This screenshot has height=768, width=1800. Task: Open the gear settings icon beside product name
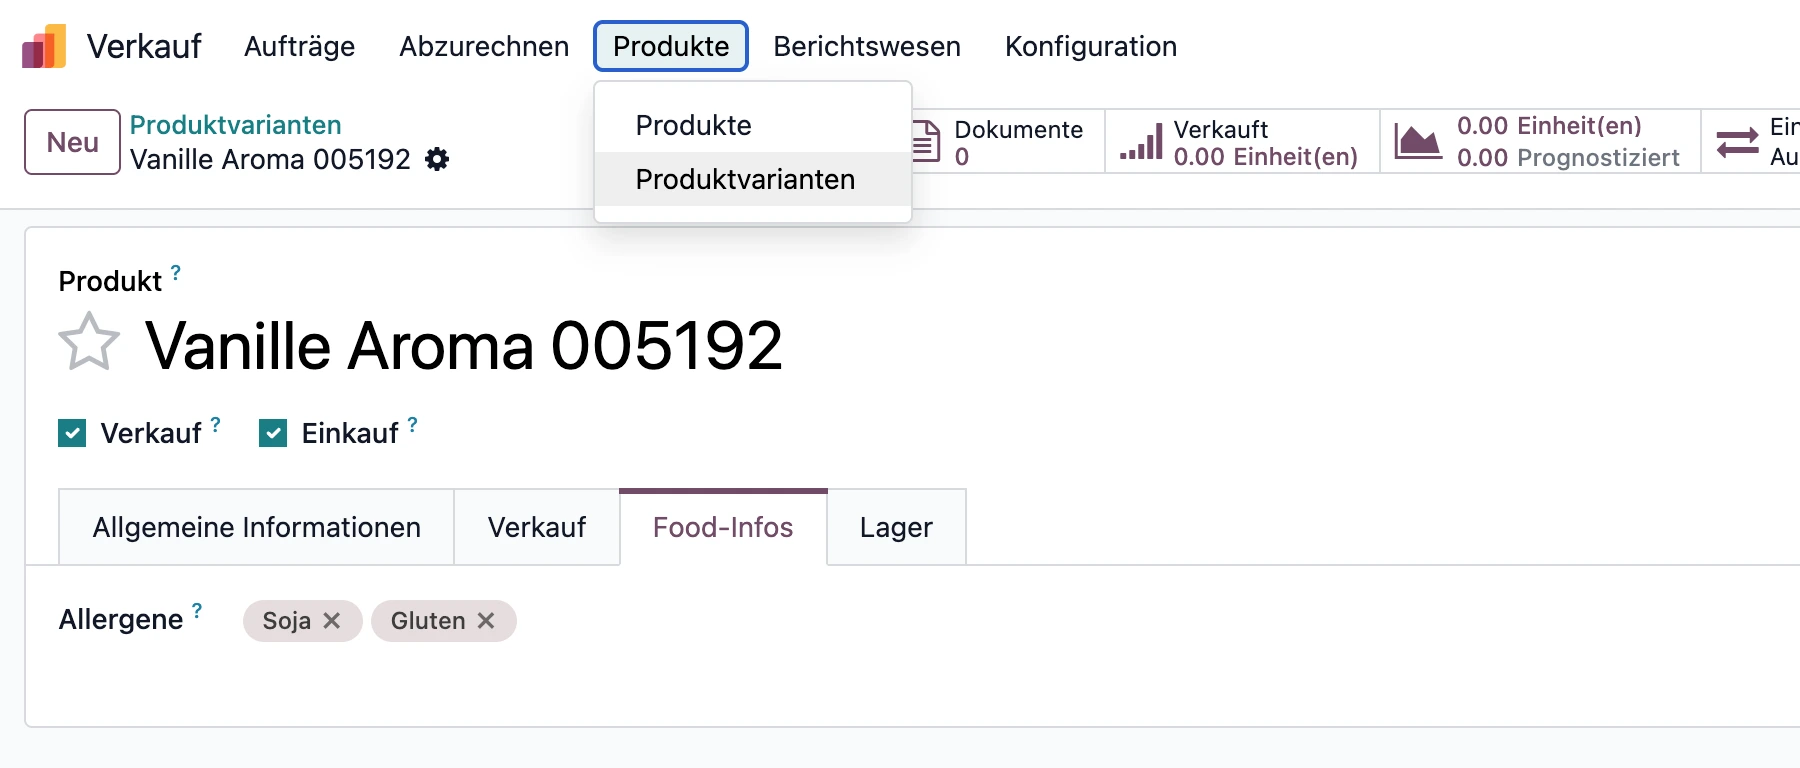437,159
